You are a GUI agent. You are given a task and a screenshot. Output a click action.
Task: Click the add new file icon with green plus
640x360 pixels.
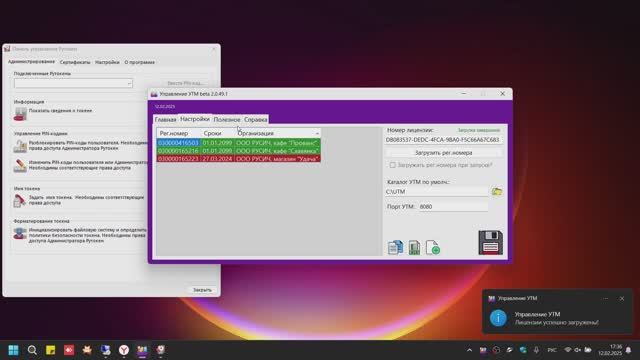(x=433, y=247)
